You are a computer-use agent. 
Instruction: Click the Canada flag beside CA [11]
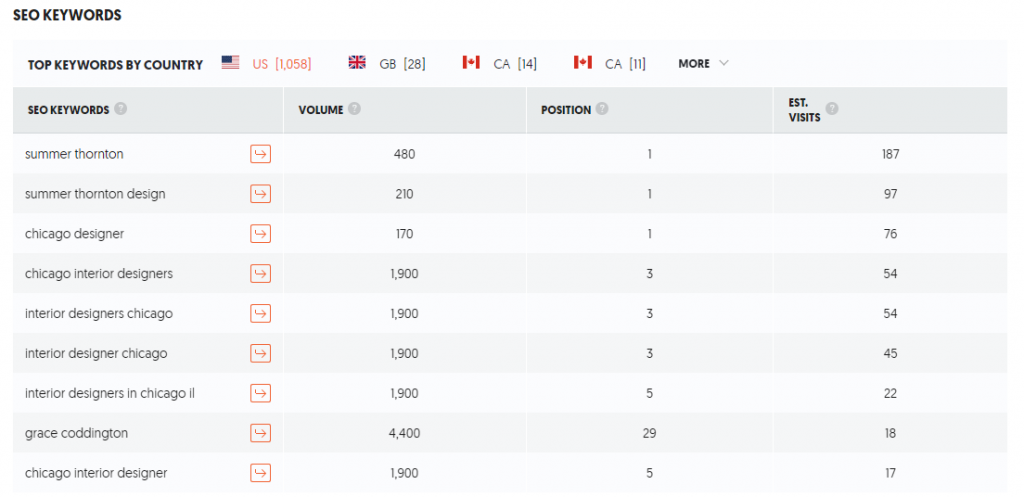click(x=583, y=63)
